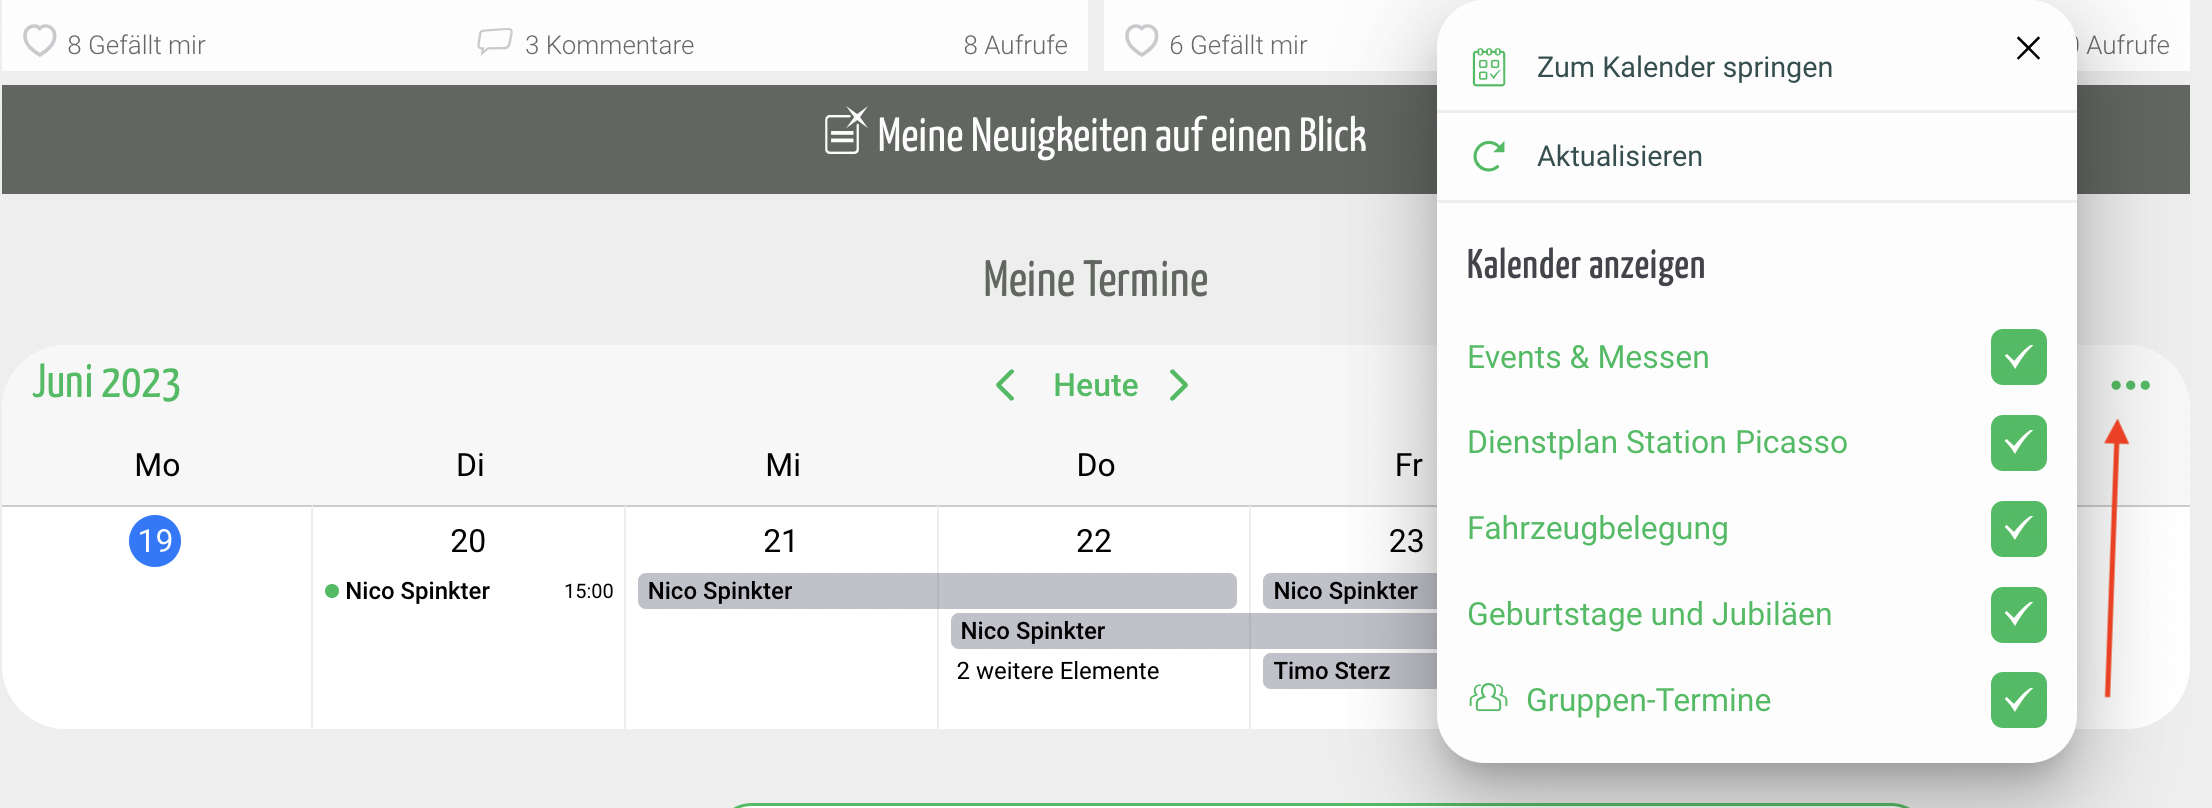Open the three-dots calendar options menu

coord(2130,385)
